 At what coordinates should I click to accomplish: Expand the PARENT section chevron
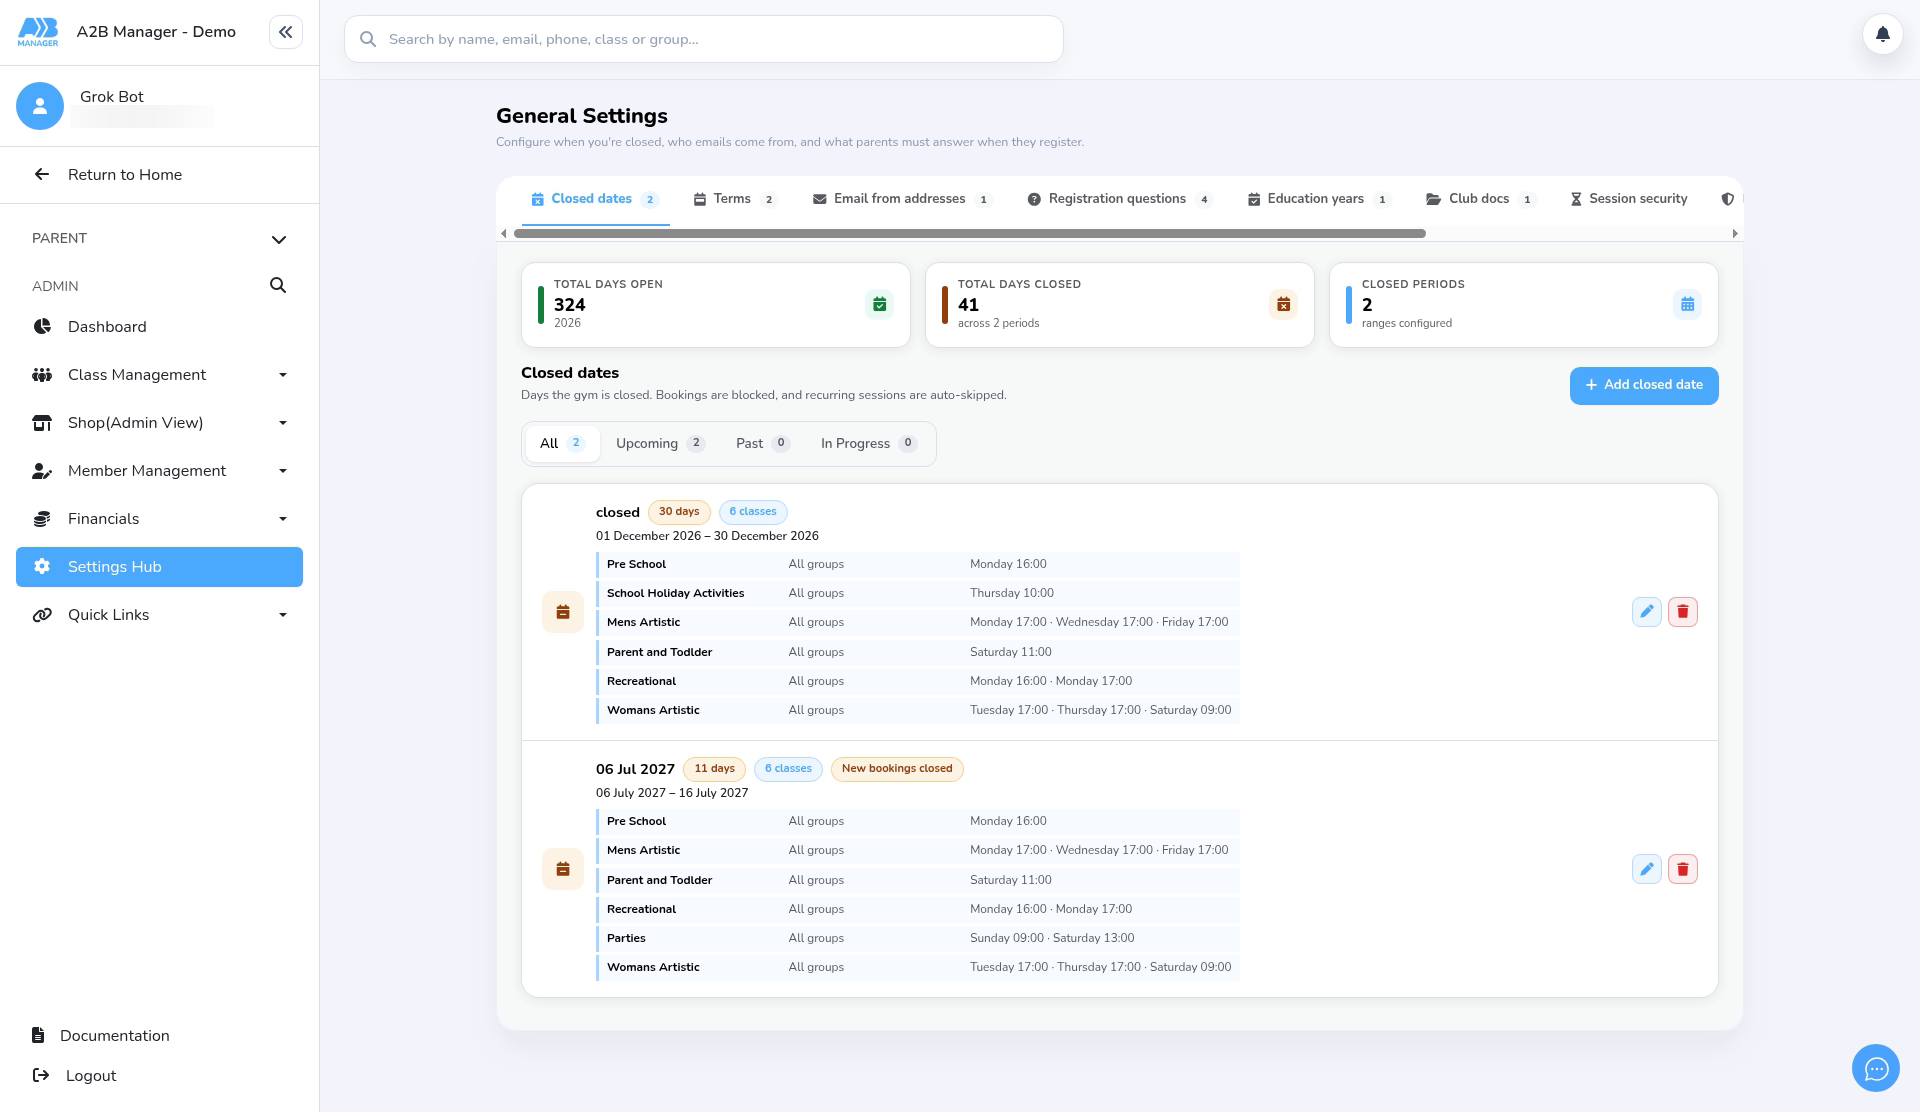(x=279, y=239)
